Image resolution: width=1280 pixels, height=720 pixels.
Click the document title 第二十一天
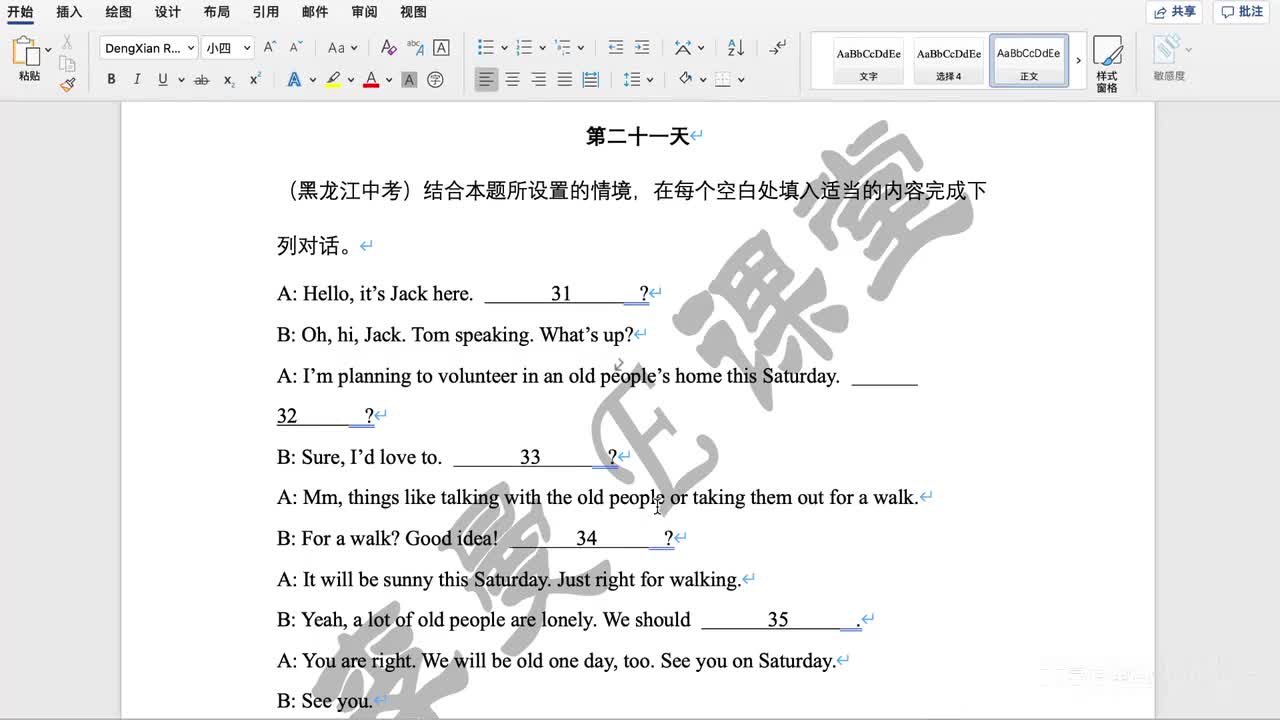click(638, 136)
